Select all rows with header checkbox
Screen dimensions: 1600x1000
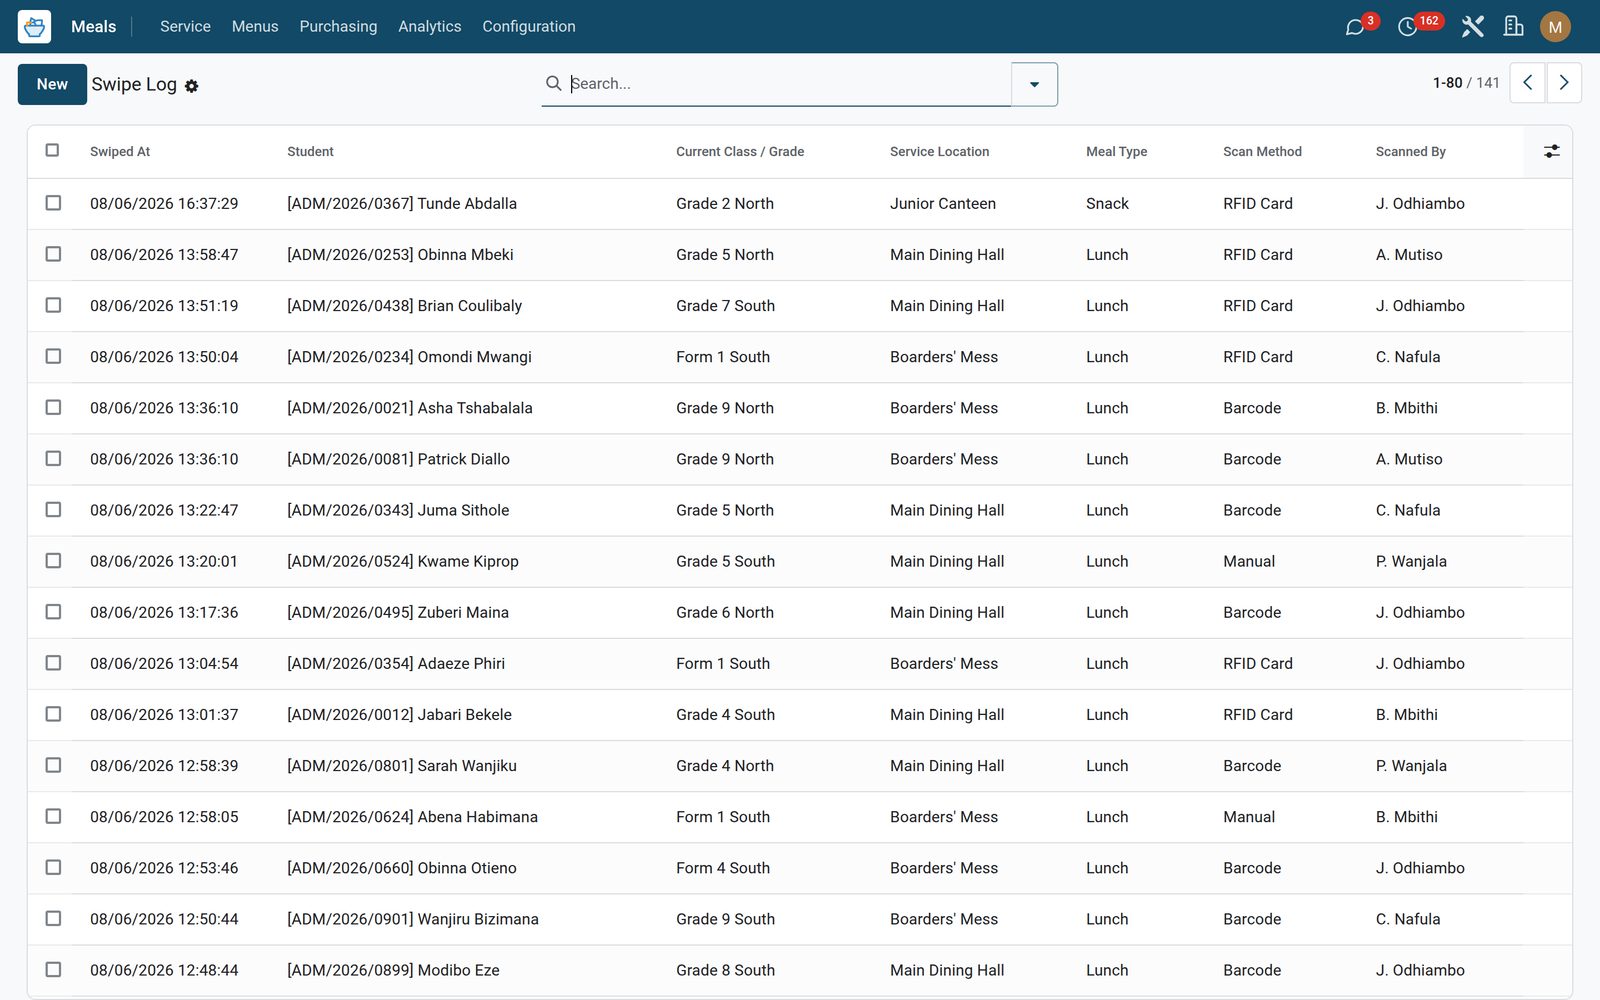pos(53,150)
